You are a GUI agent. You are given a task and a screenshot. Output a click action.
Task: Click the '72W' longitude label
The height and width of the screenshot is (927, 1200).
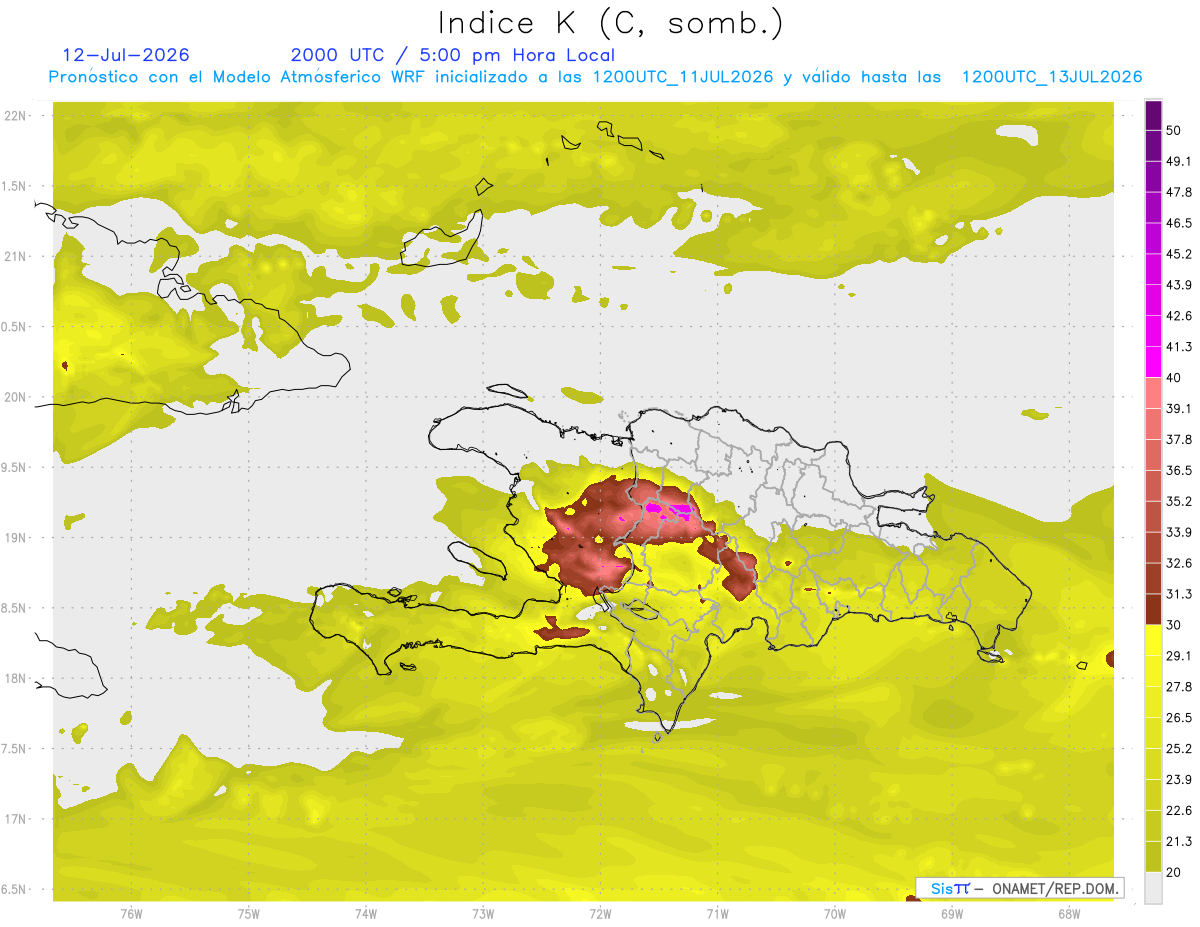600,913
